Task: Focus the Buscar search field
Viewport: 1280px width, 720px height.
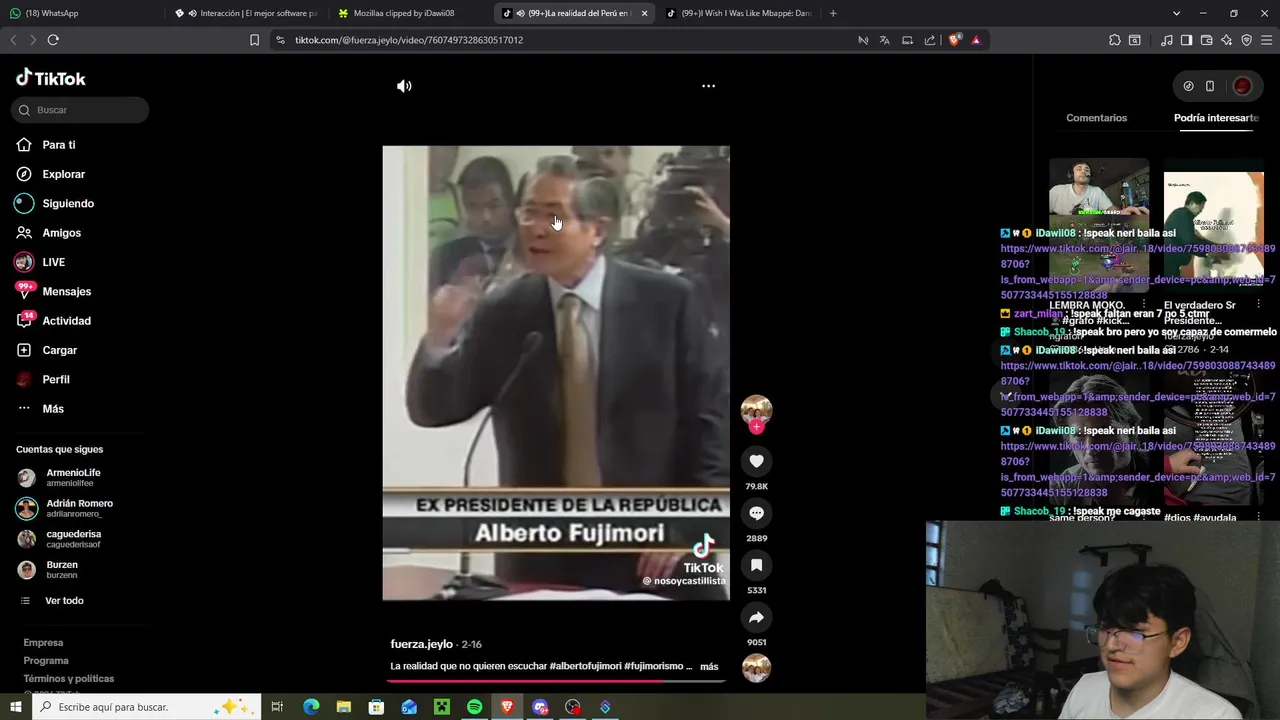Action: click(x=80, y=110)
